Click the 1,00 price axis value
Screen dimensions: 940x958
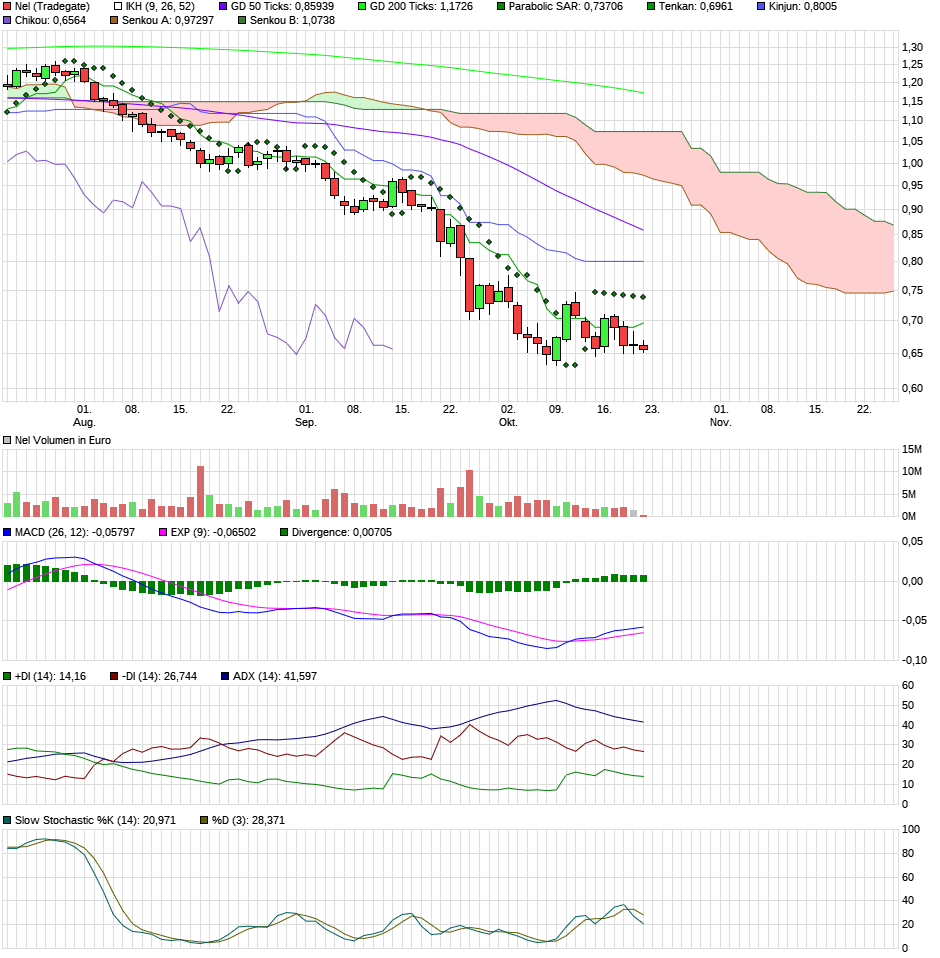pos(913,164)
